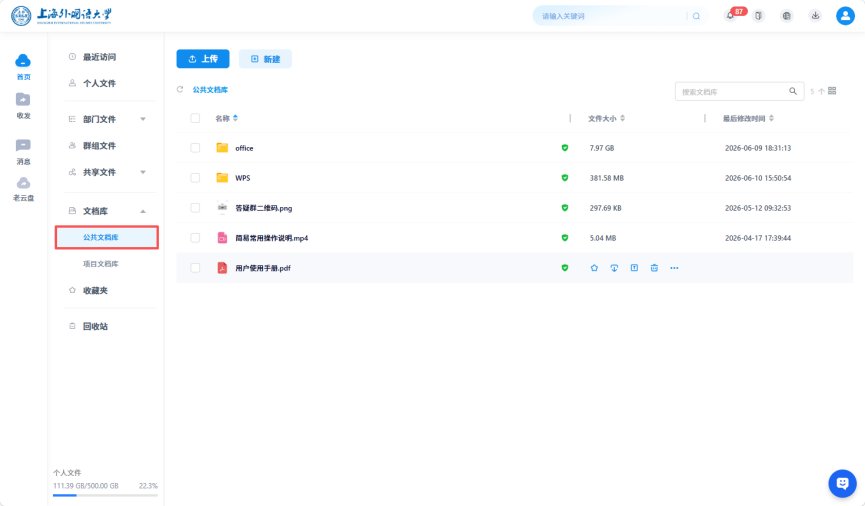865x506 pixels.
Task: Click the global keyword search magnifier
Action: tap(696, 16)
